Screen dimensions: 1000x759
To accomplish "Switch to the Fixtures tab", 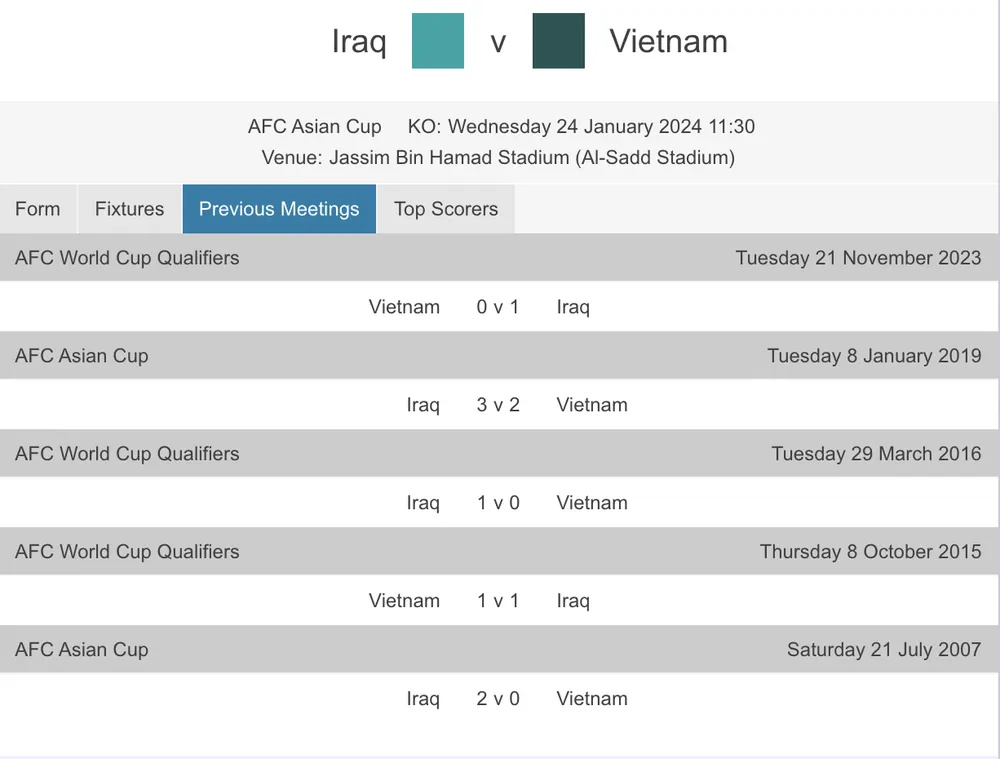I will coord(129,209).
